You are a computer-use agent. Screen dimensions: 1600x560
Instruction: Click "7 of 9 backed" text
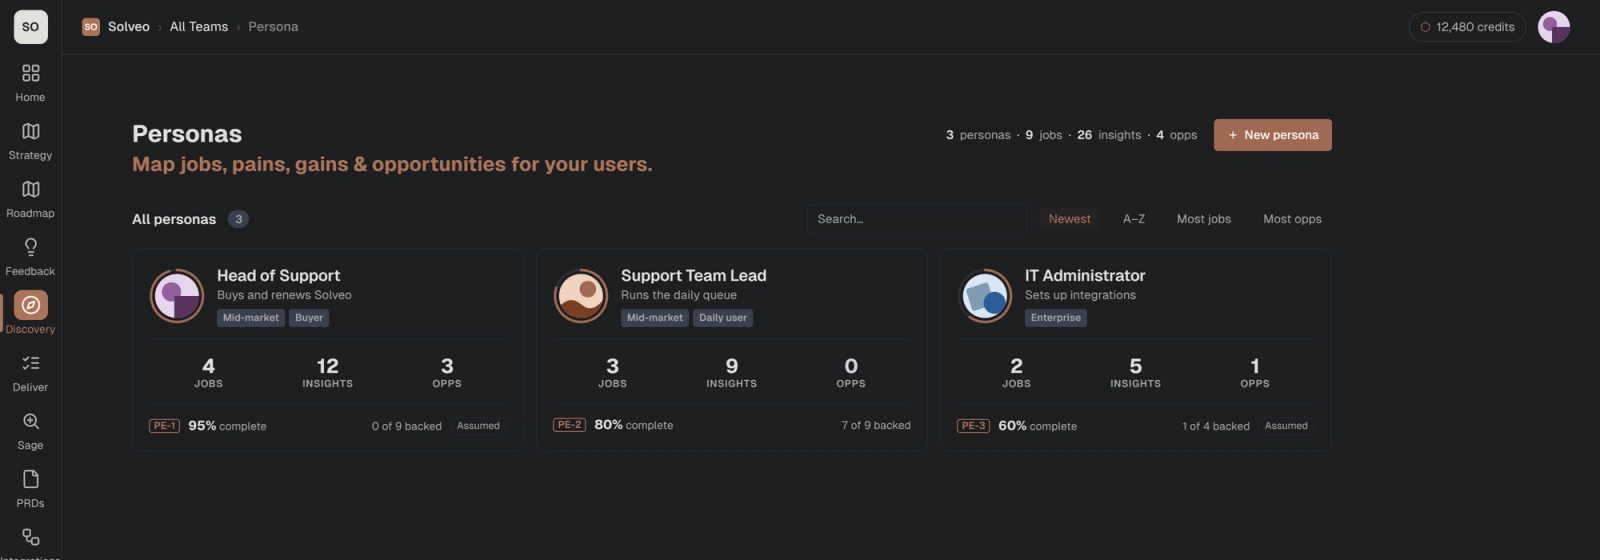click(x=876, y=426)
